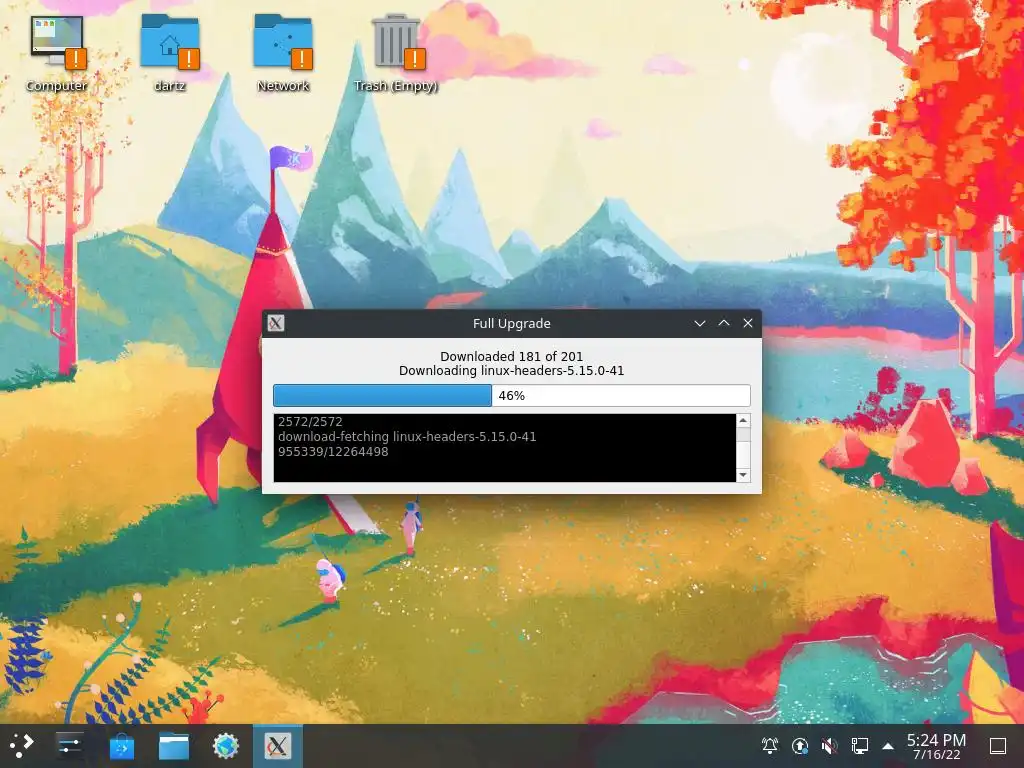The width and height of the screenshot is (1024, 768).
Task: Click the "Downloading linux-headers-5.15.0-41" status text
Action: (511, 371)
